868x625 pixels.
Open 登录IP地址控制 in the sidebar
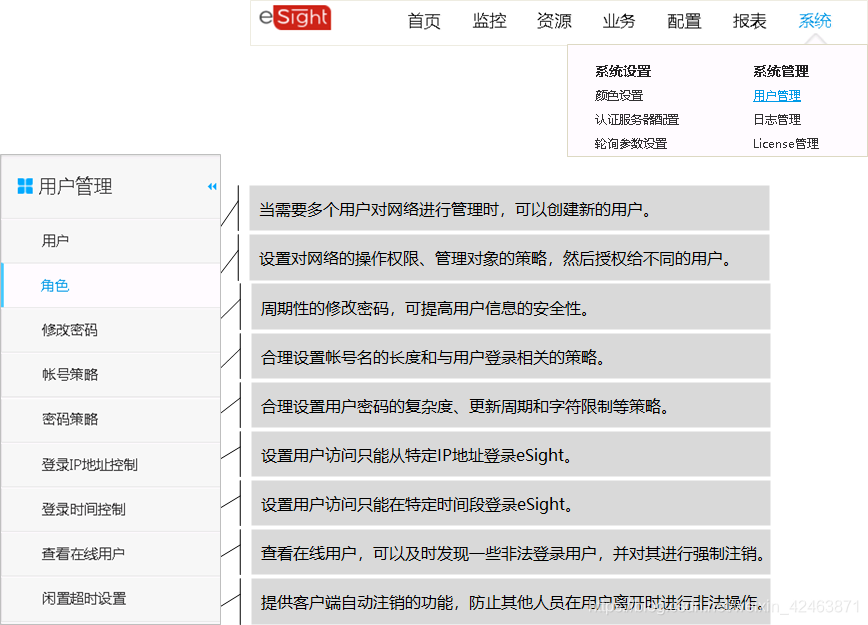point(111,464)
